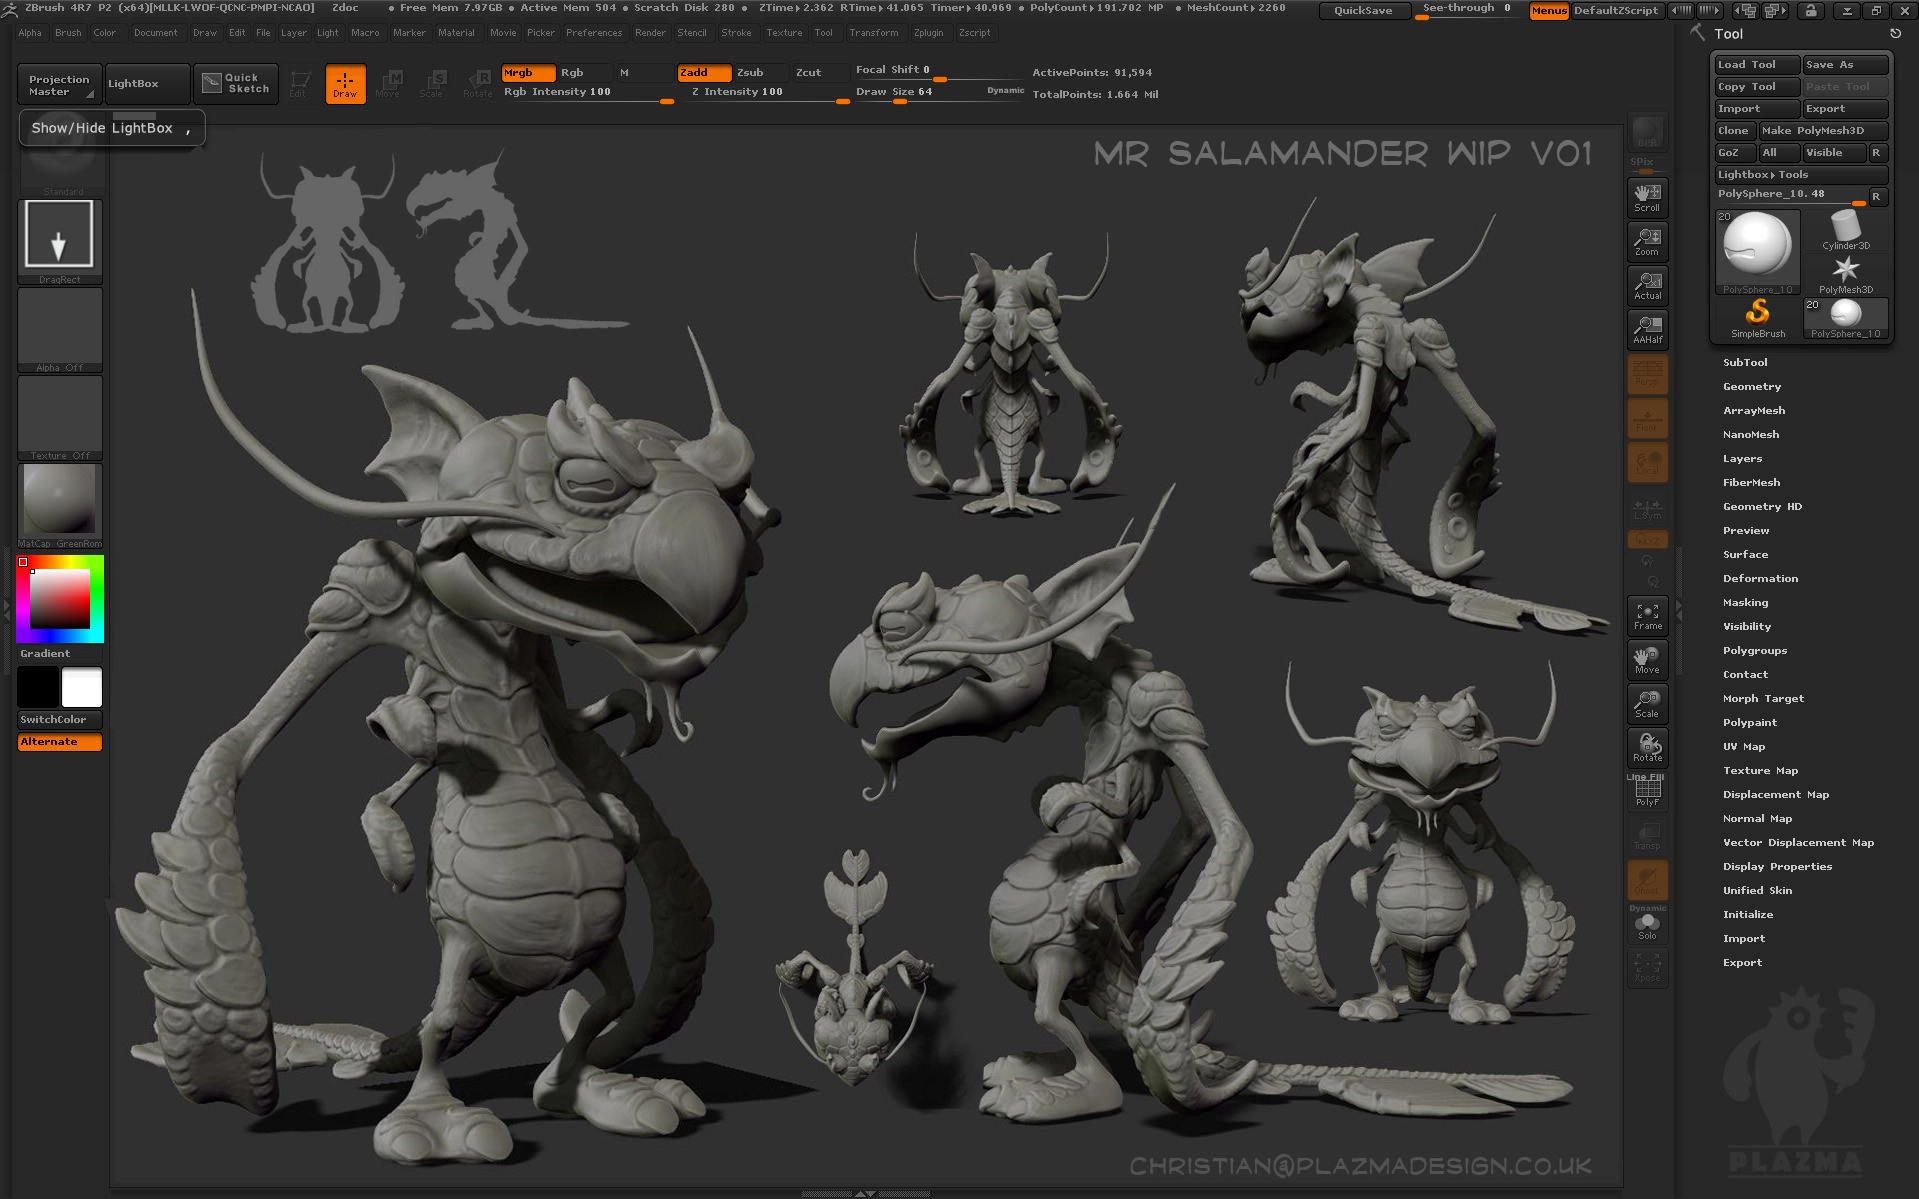Open the Brush menu
This screenshot has height=1199, width=1919.
(68, 33)
